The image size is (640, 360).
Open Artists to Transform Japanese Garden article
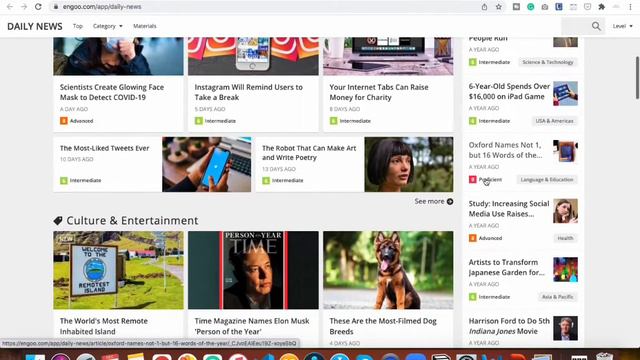[507, 267]
